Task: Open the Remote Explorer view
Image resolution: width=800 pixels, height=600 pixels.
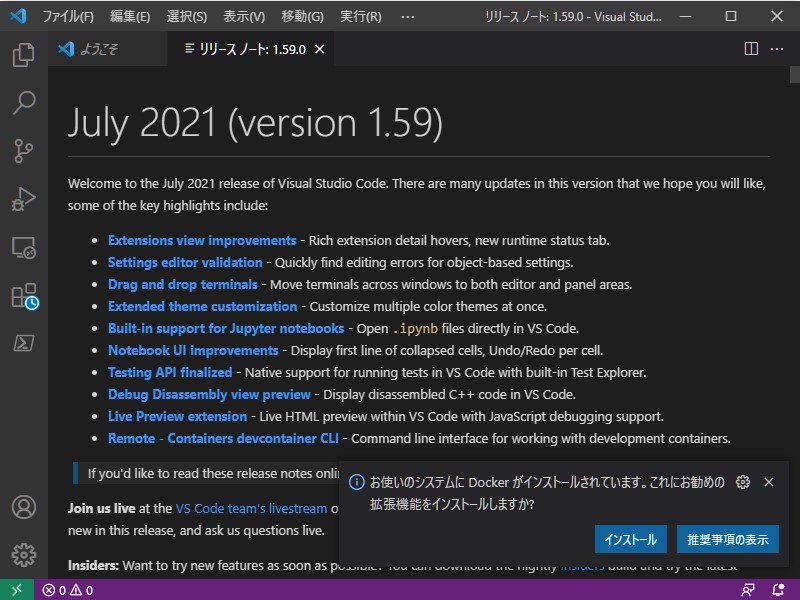Action: point(22,247)
